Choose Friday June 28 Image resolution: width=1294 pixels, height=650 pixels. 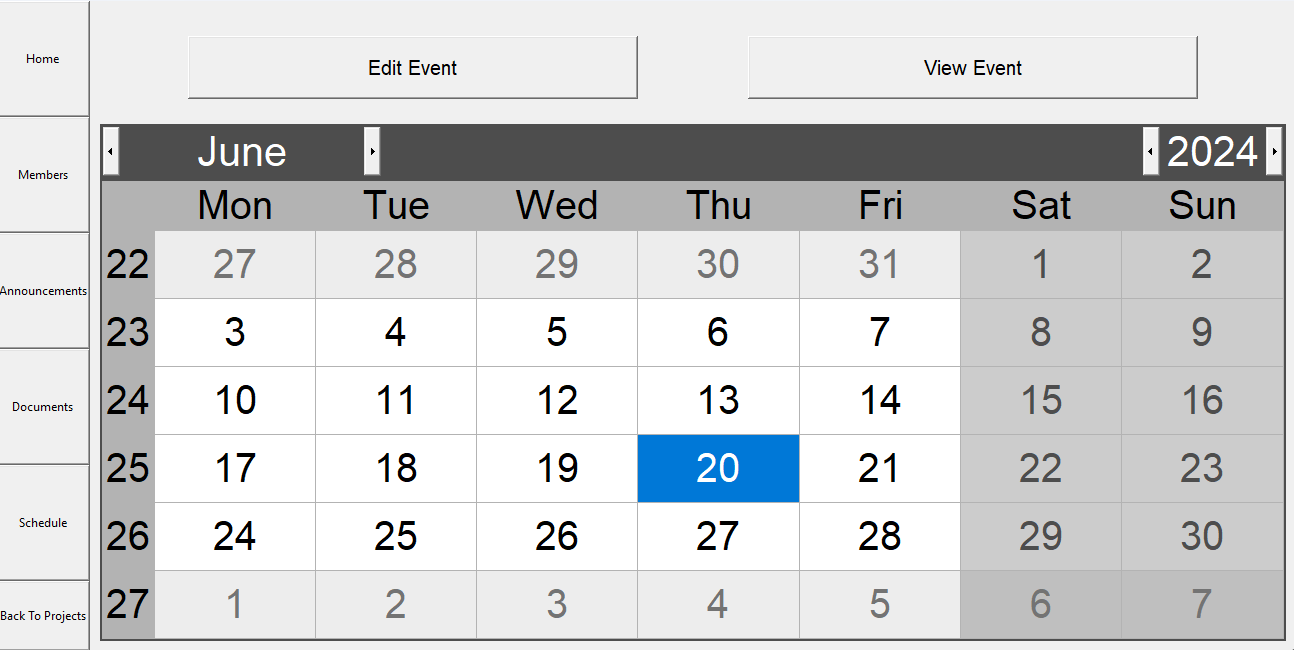tap(879, 536)
